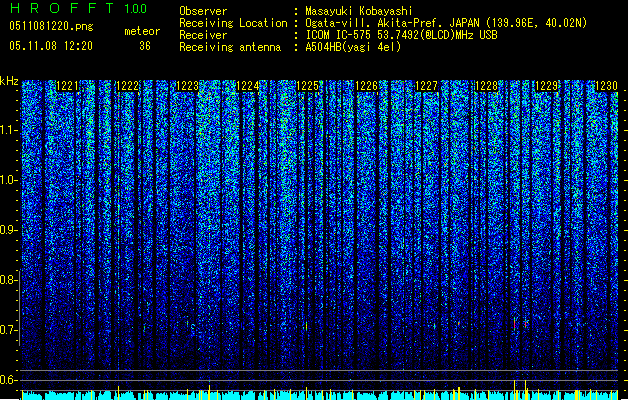This screenshot has width=629, height=400.
Task: Click the 0.8 kHz axis tick label
Action: (x=9, y=280)
